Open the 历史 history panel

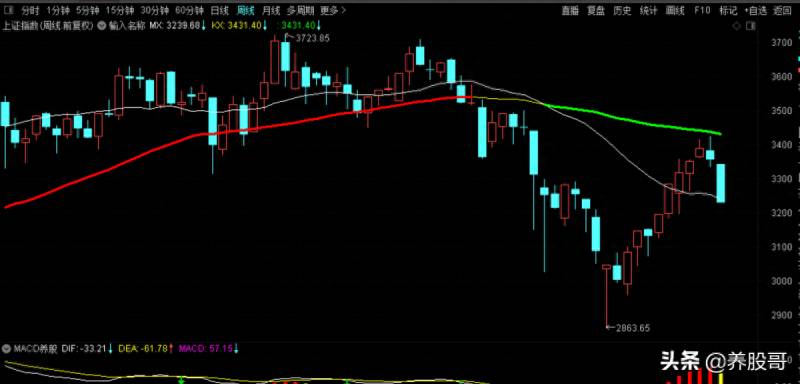point(622,10)
